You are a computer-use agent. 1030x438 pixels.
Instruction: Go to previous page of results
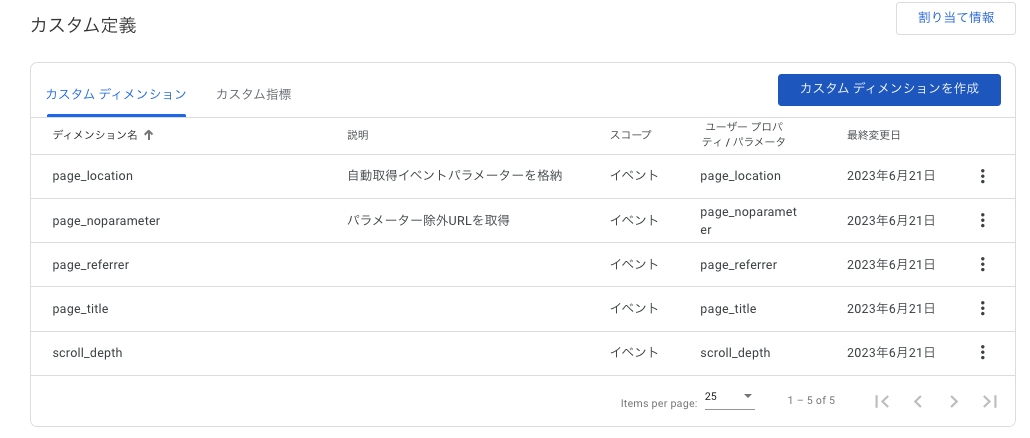point(918,401)
